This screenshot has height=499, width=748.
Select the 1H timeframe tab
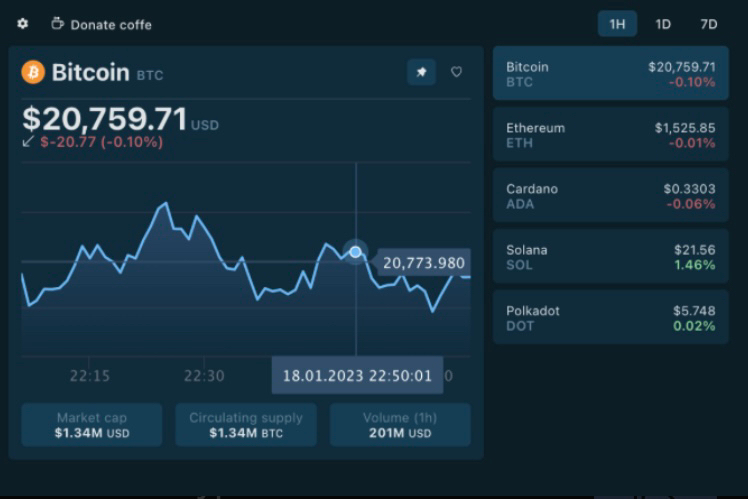617,24
